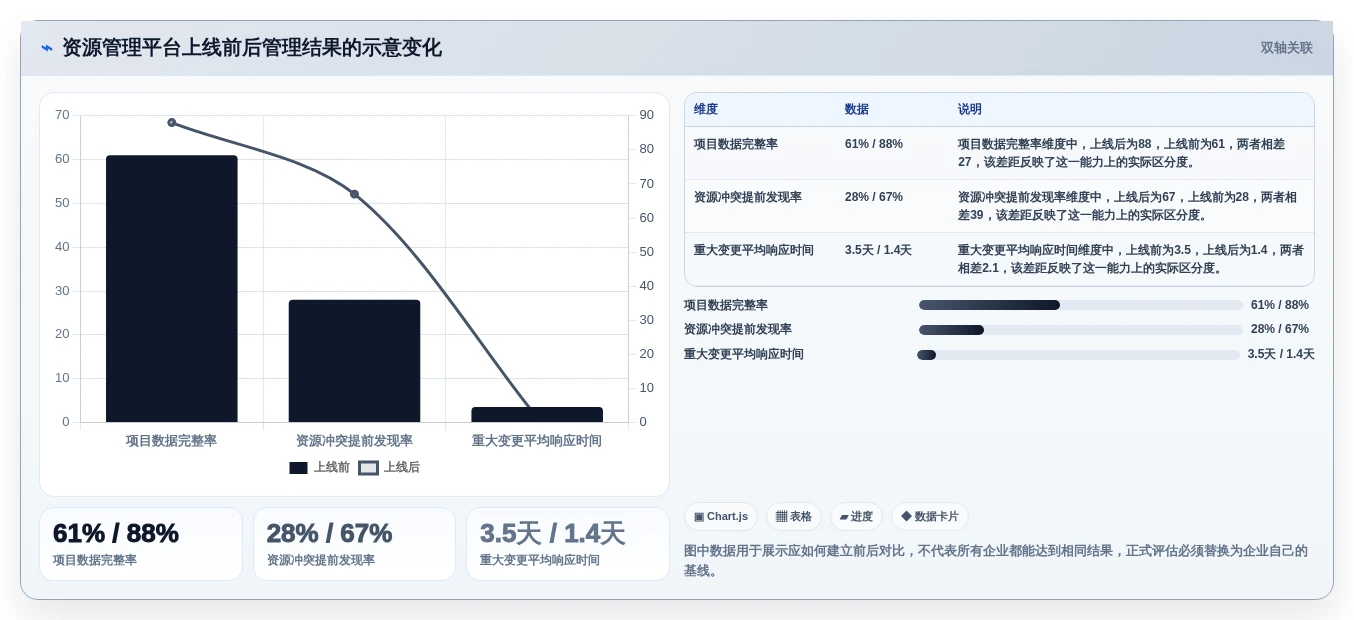Click the 资源冲突提前发现率 progress bar
Viewport: 1354px width, 620px height.
coord(1081,330)
